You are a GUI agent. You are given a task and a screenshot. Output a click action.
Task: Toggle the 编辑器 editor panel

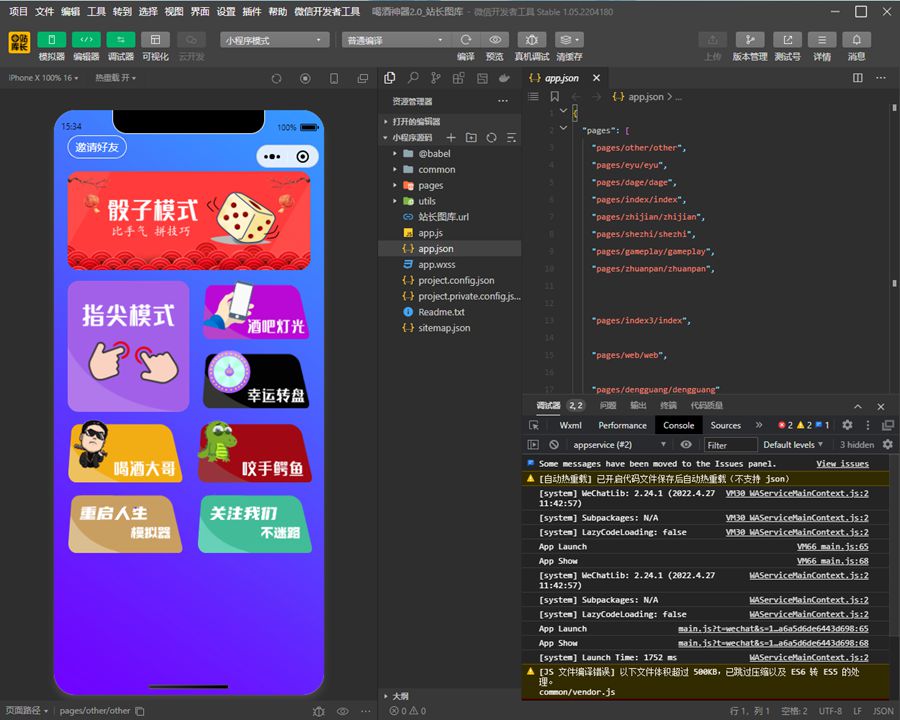(86, 40)
